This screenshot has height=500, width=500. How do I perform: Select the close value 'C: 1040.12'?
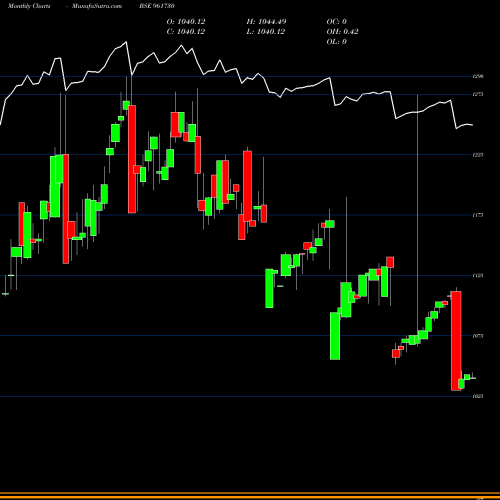click(x=186, y=32)
